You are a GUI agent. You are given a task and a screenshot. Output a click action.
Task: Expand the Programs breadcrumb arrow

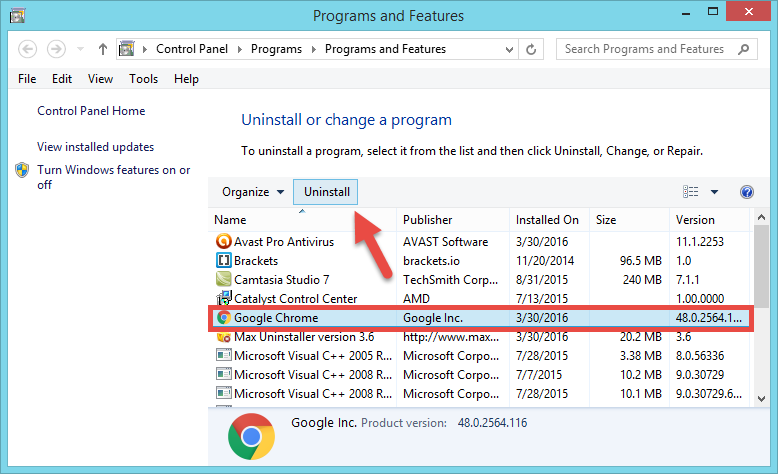click(314, 49)
